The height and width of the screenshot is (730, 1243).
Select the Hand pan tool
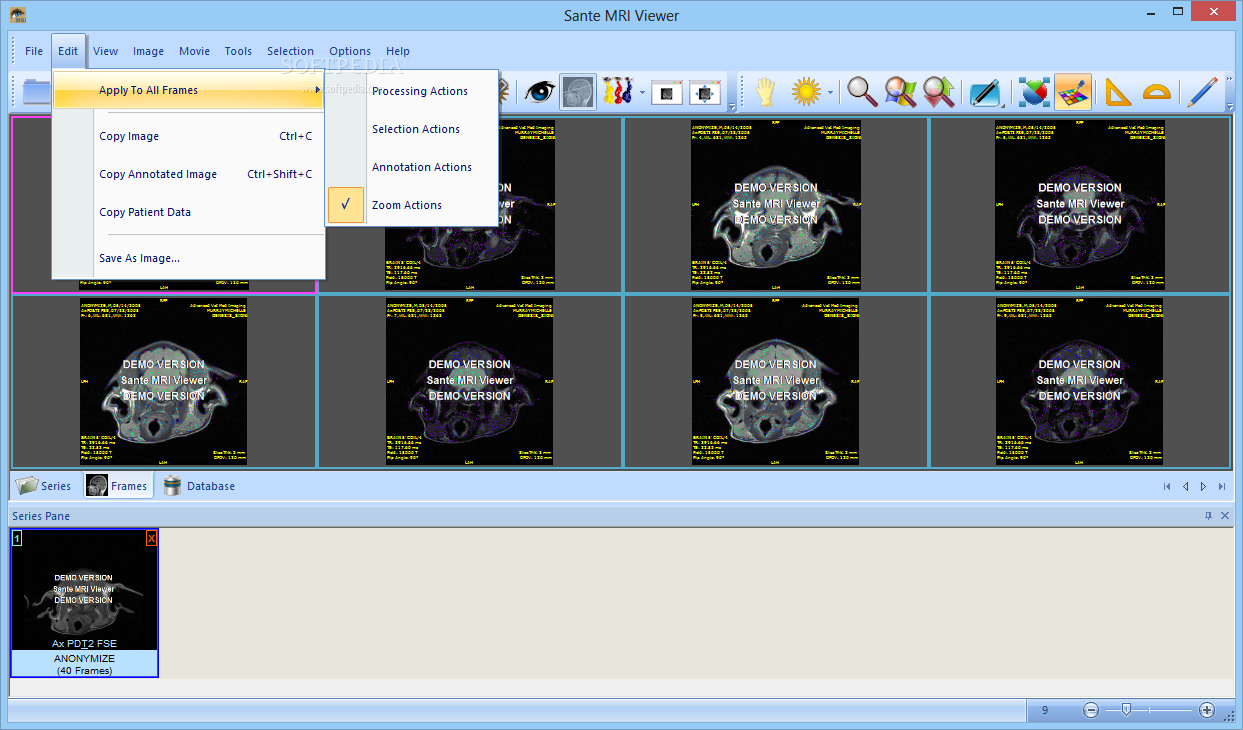coord(765,92)
